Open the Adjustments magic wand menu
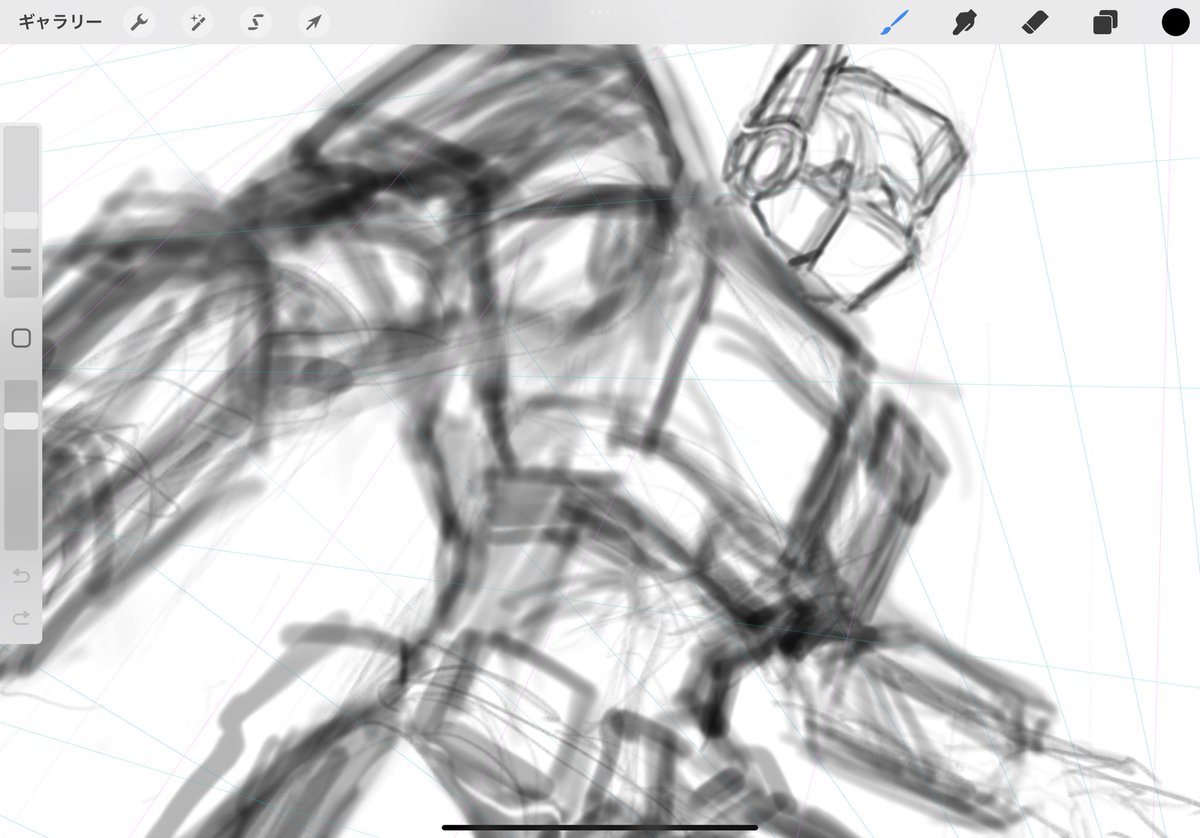Image resolution: width=1200 pixels, height=838 pixels. tap(197, 22)
